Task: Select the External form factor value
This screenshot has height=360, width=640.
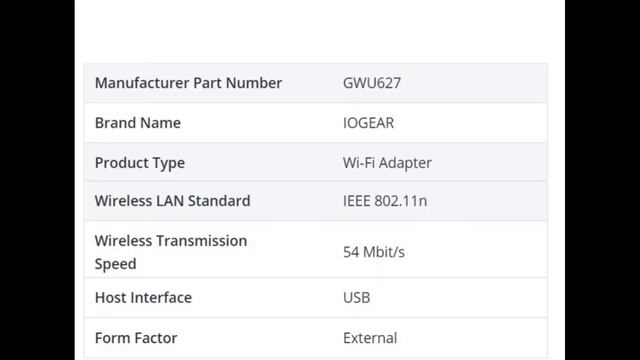Action: (370, 338)
